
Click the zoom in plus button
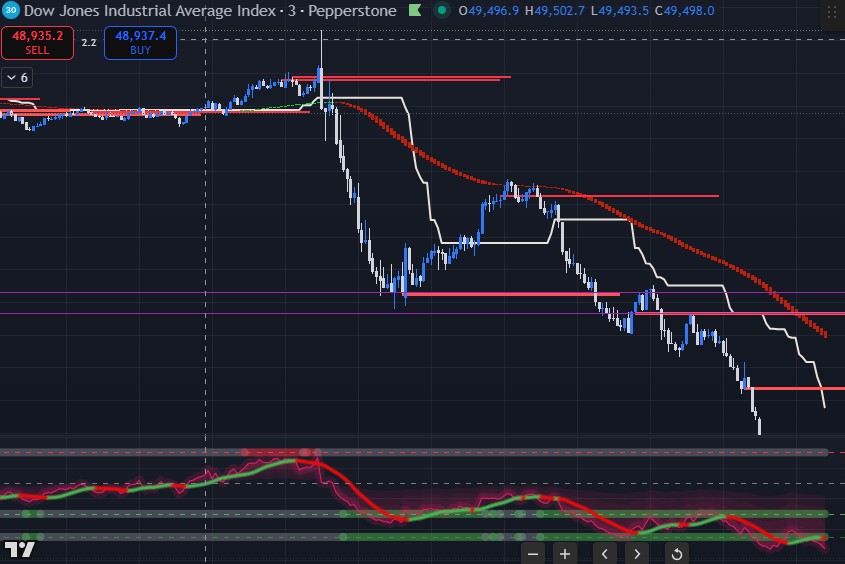pos(565,553)
